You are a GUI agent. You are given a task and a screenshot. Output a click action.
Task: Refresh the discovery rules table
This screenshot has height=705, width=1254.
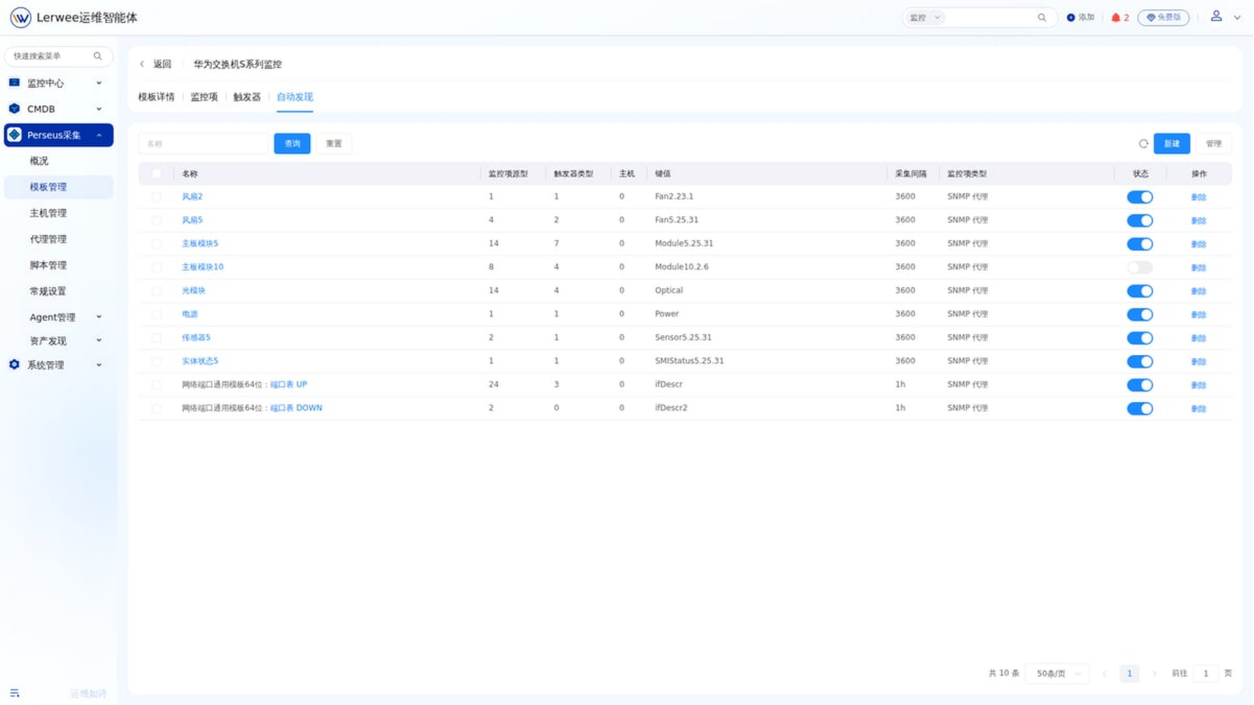click(x=1143, y=144)
